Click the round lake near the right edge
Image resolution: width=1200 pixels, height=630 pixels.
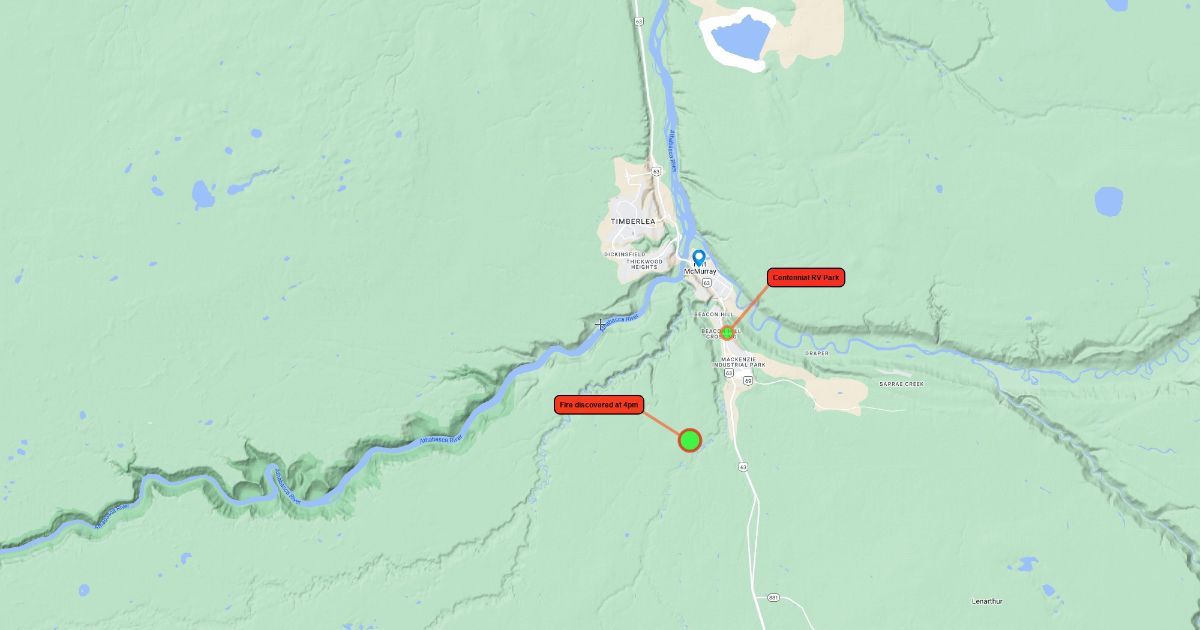(1109, 201)
